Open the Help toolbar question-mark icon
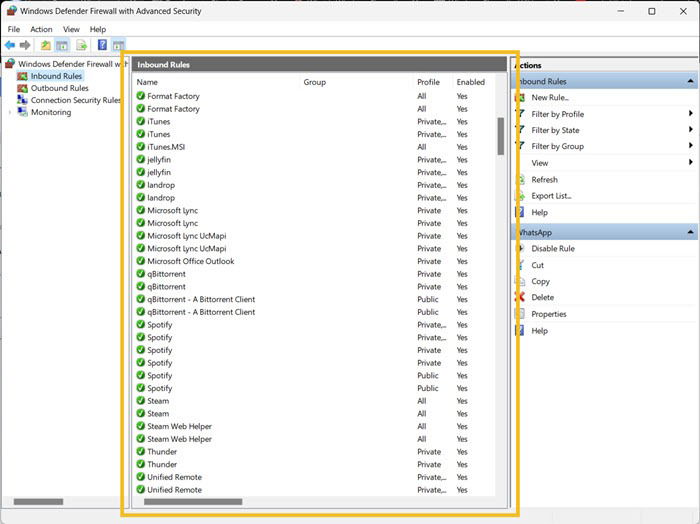The image size is (700, 524). click(102, 45)
